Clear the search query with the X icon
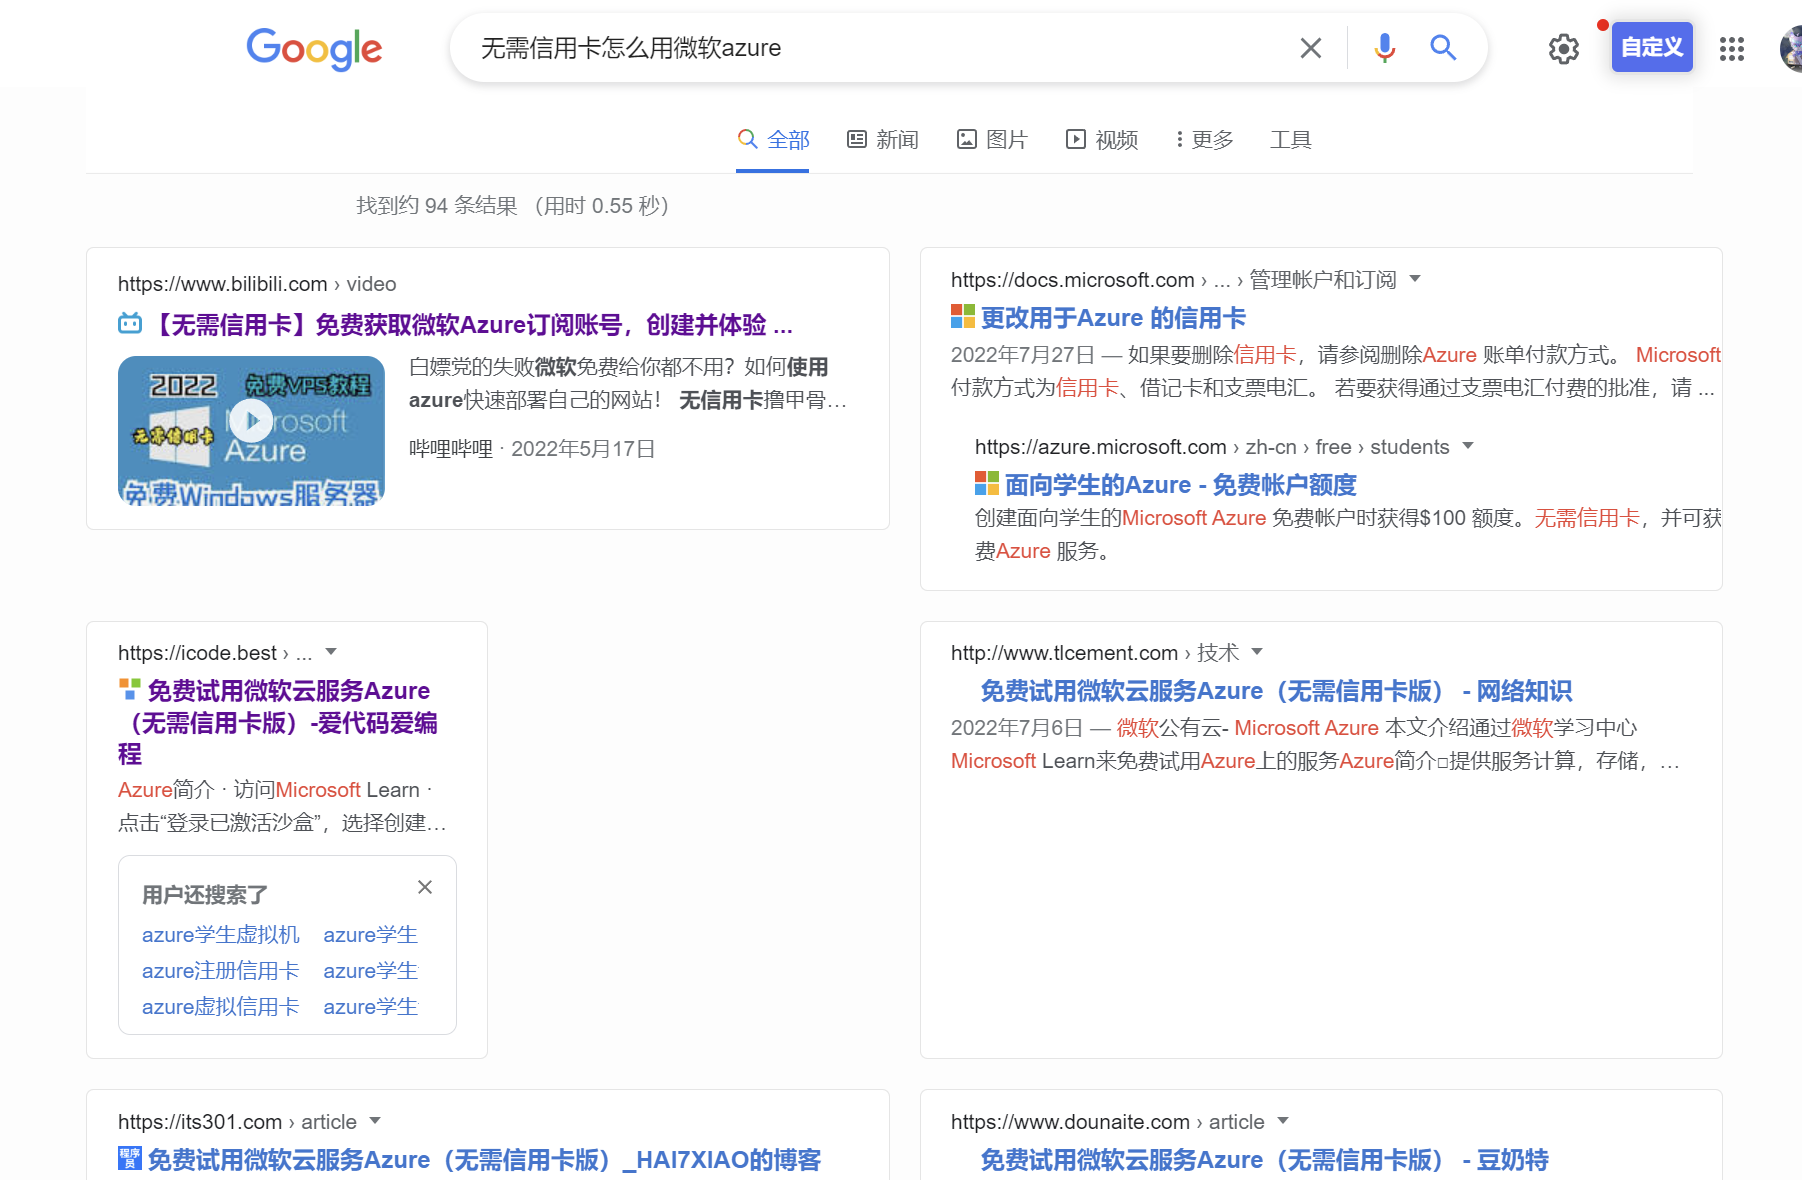 [x=1311, y=47]
